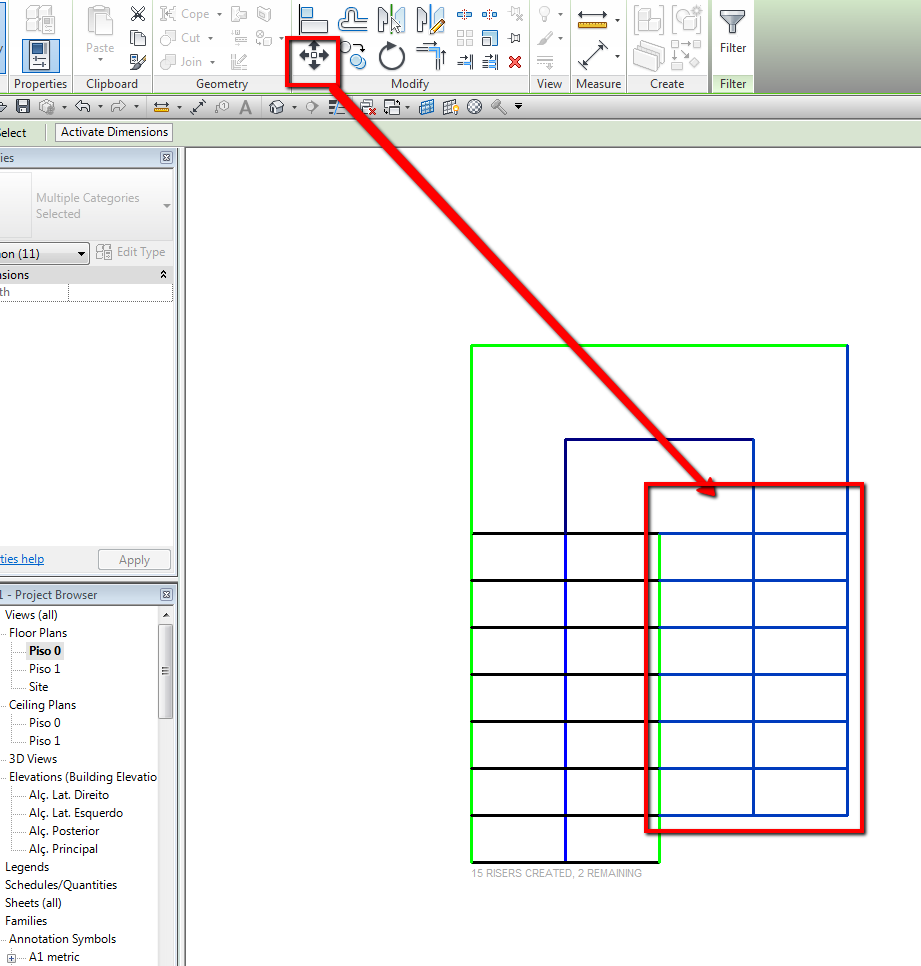Choose Mirror - Draw Axis tool
Viewport: 921px width, 966px height.
coord(430,19)
